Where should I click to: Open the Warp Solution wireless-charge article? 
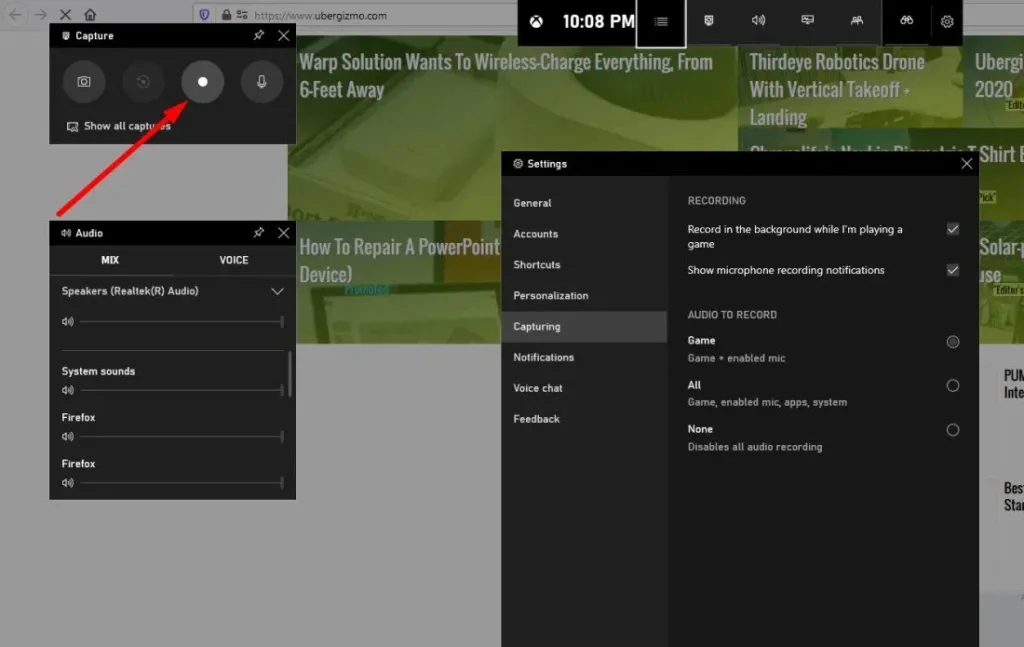pyautogui.click(x=505, y=76)
